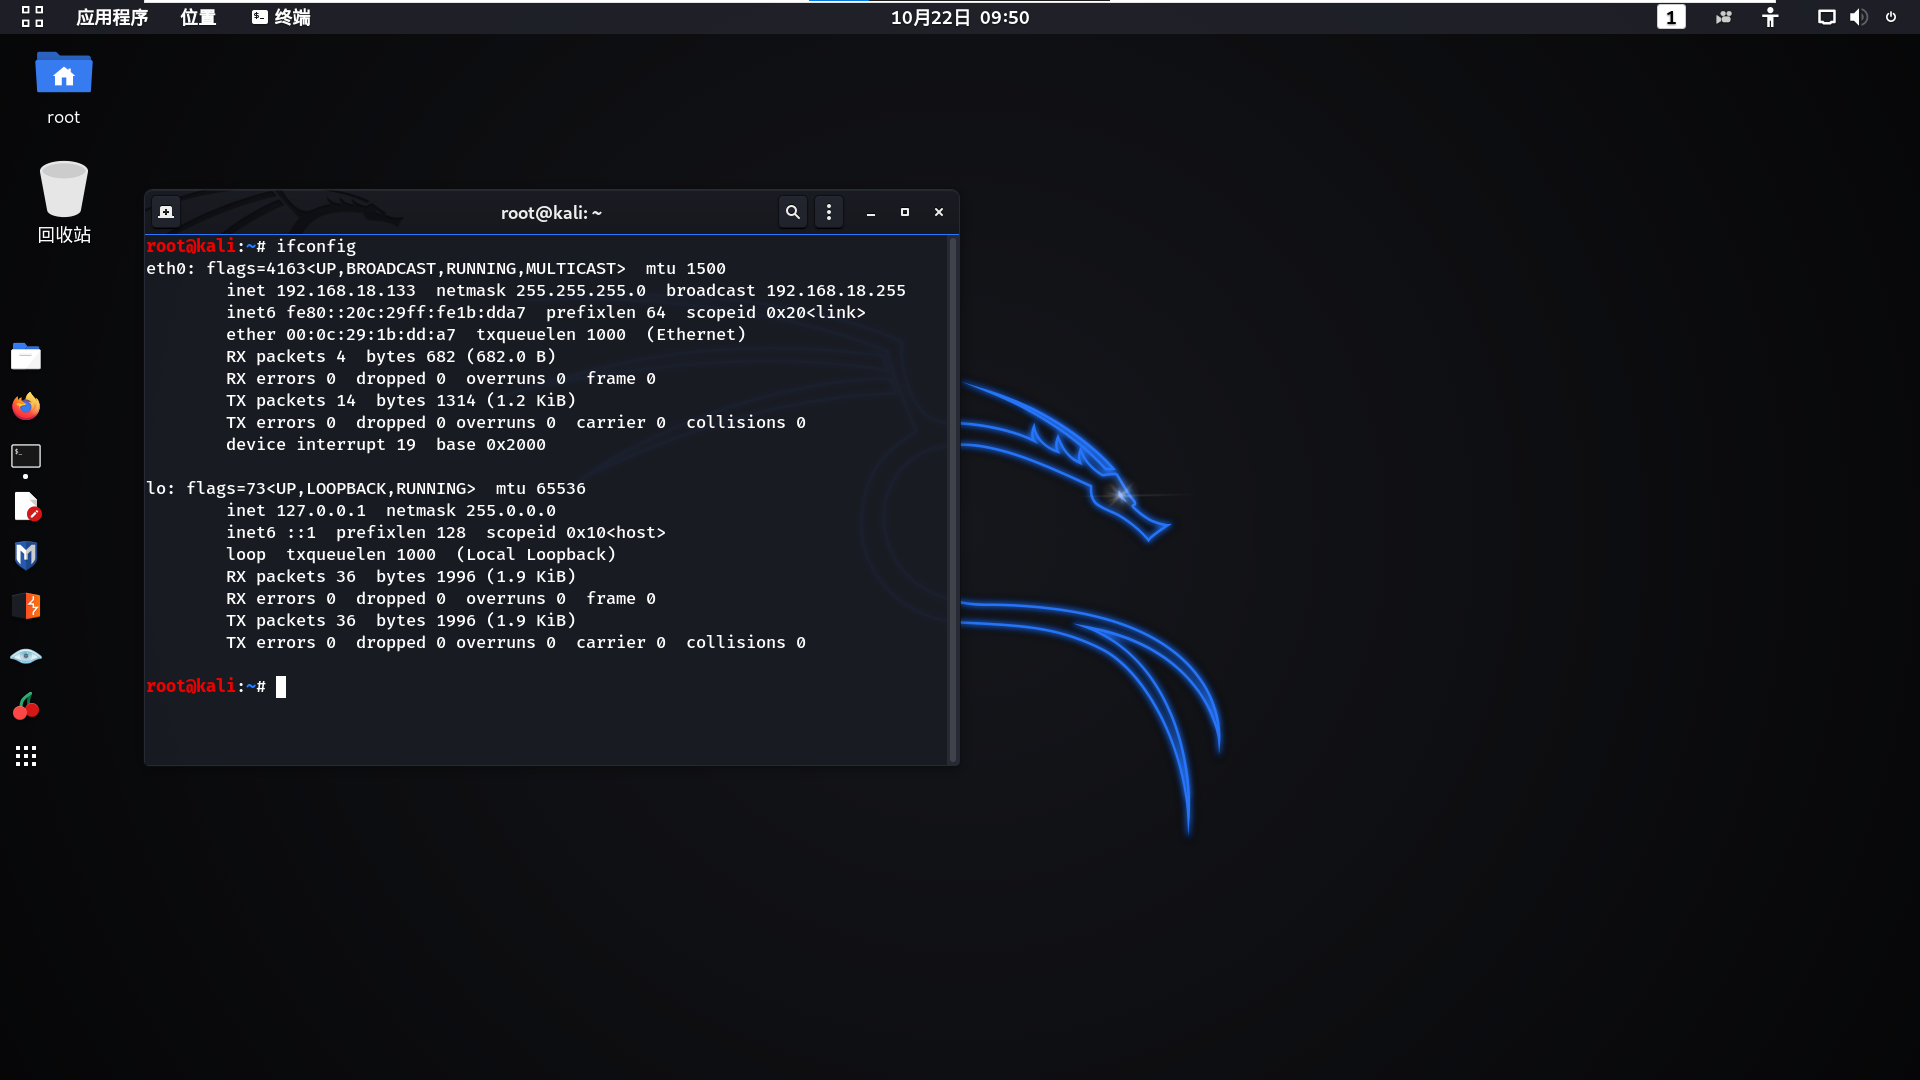Screen dimensions: 1920x1080
Task: Open the 位置 menu
Action: 198,17
